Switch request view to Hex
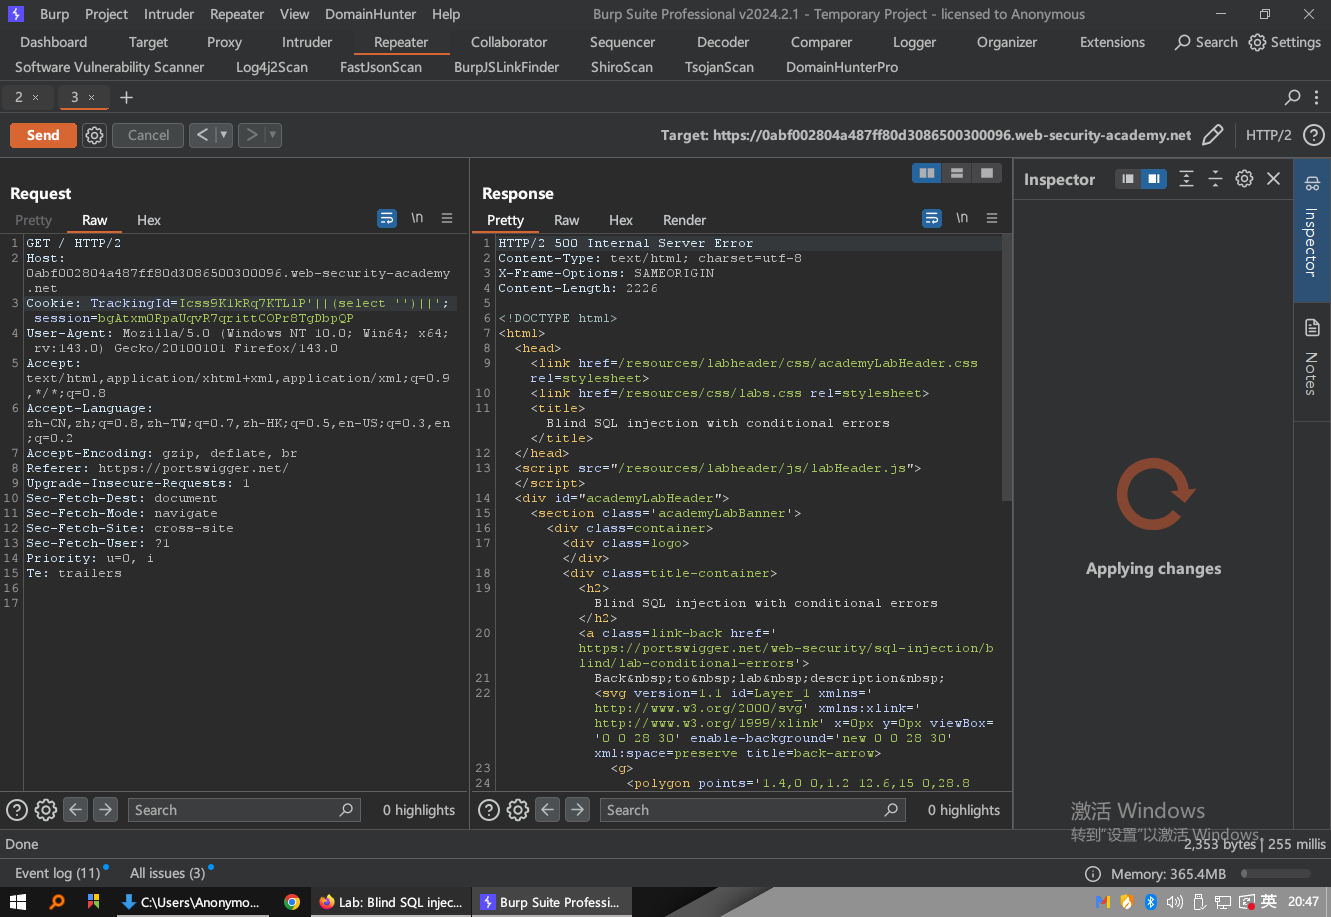The image size is (1331, 917). click(149, 220)
